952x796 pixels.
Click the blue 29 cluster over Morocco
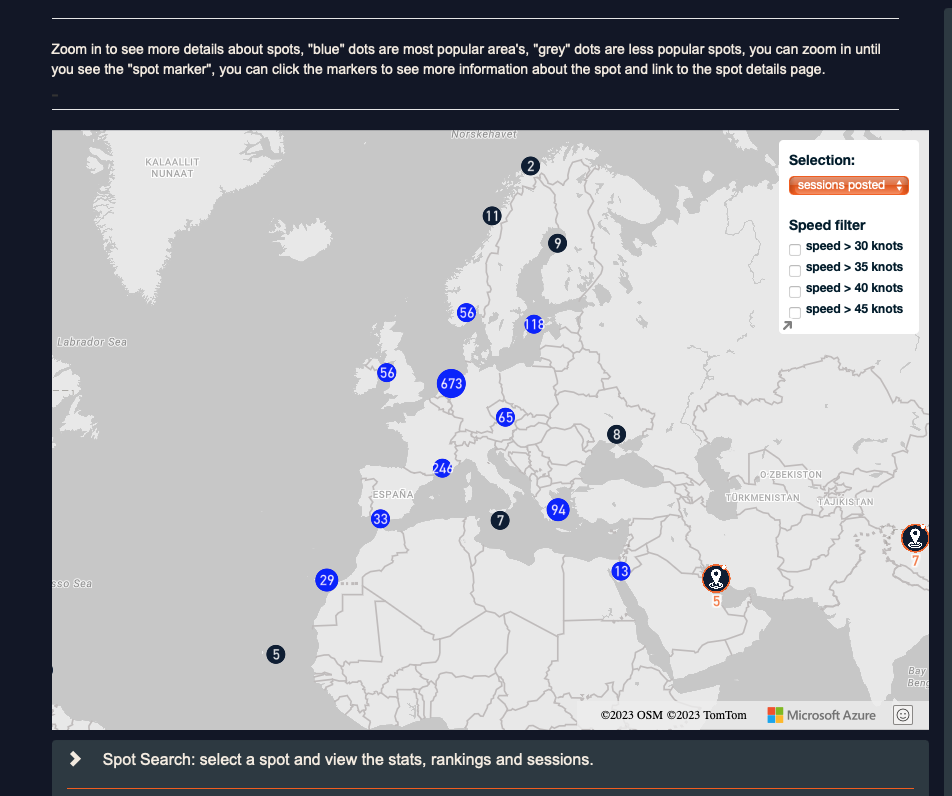point(326,580)
